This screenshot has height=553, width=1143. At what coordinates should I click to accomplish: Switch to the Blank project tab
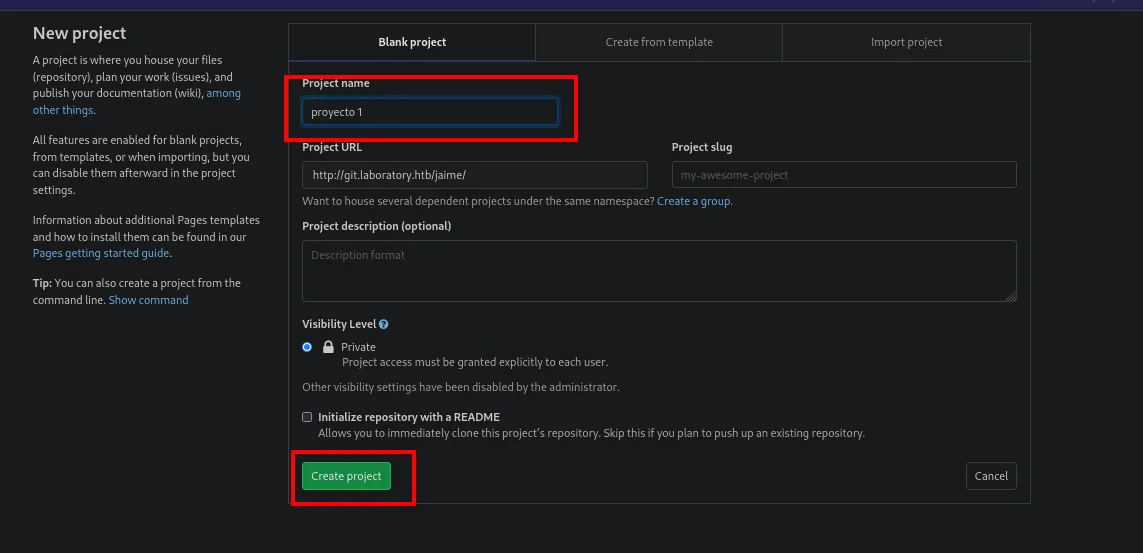[412, 42]
